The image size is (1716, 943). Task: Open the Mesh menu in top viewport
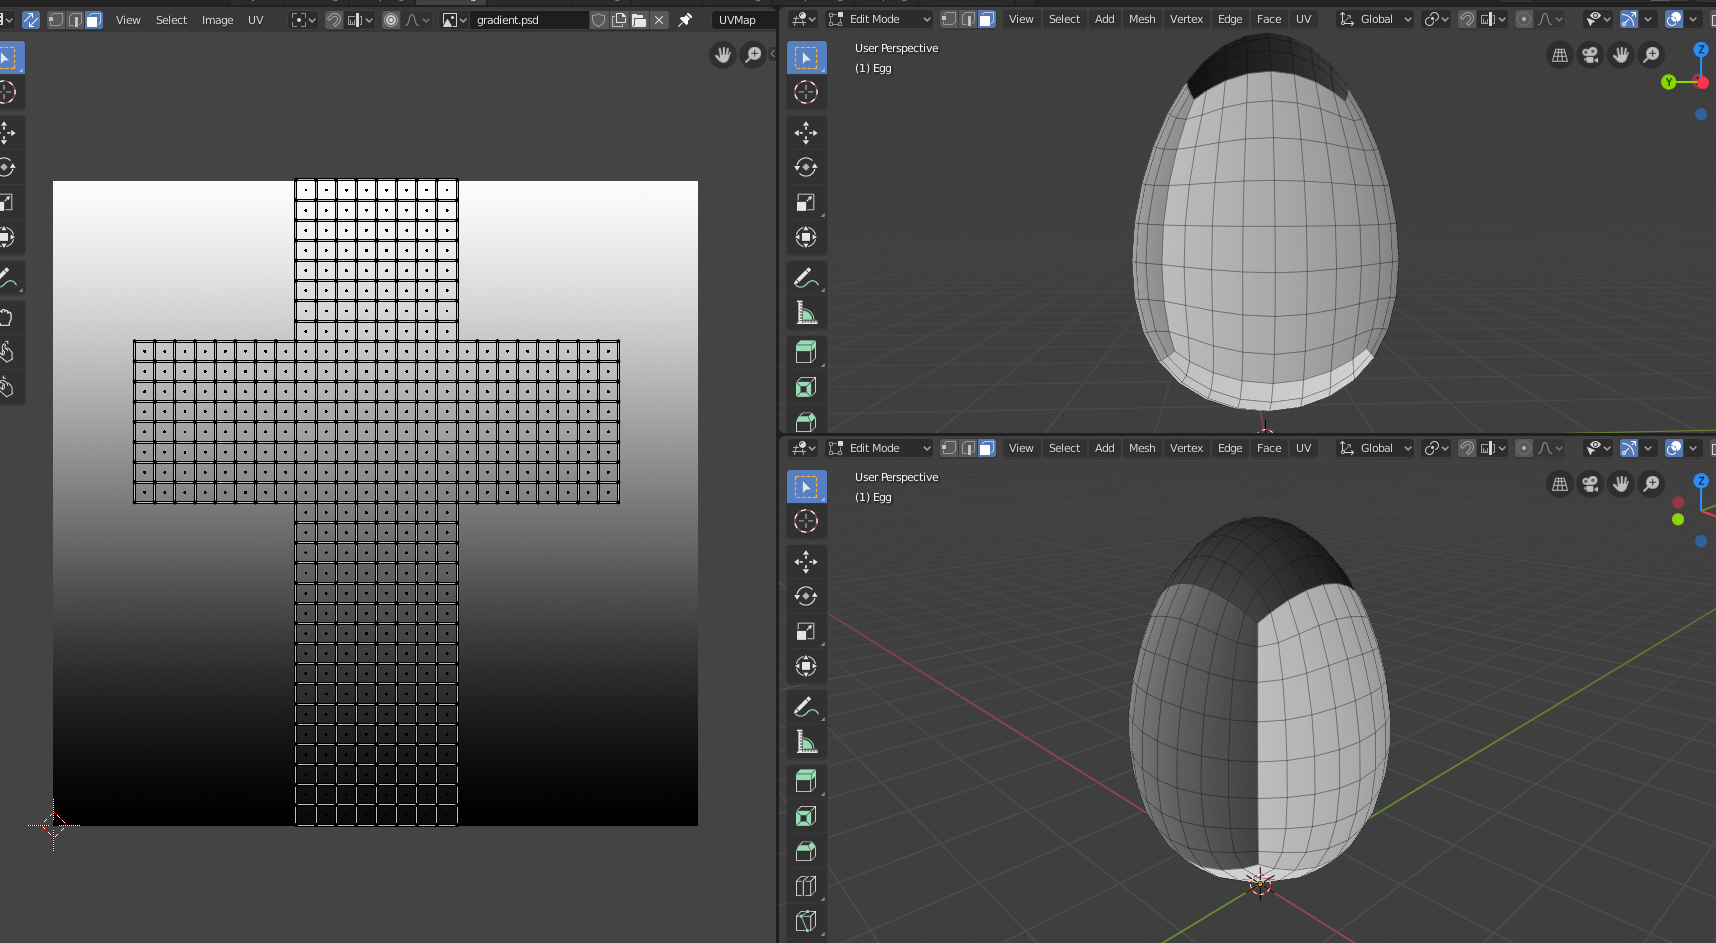[1142, 19]
